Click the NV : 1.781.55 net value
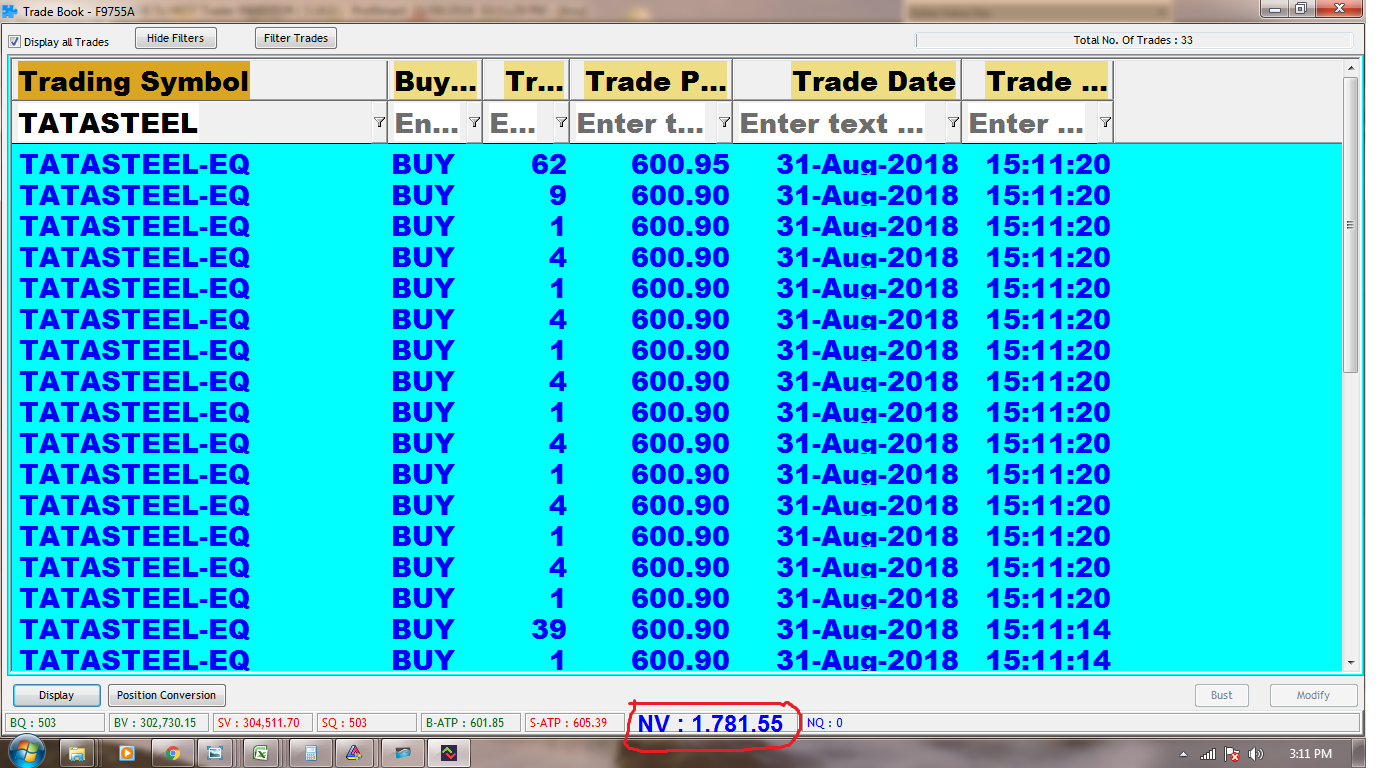The image size is (1380, 768). coord(711,724)
